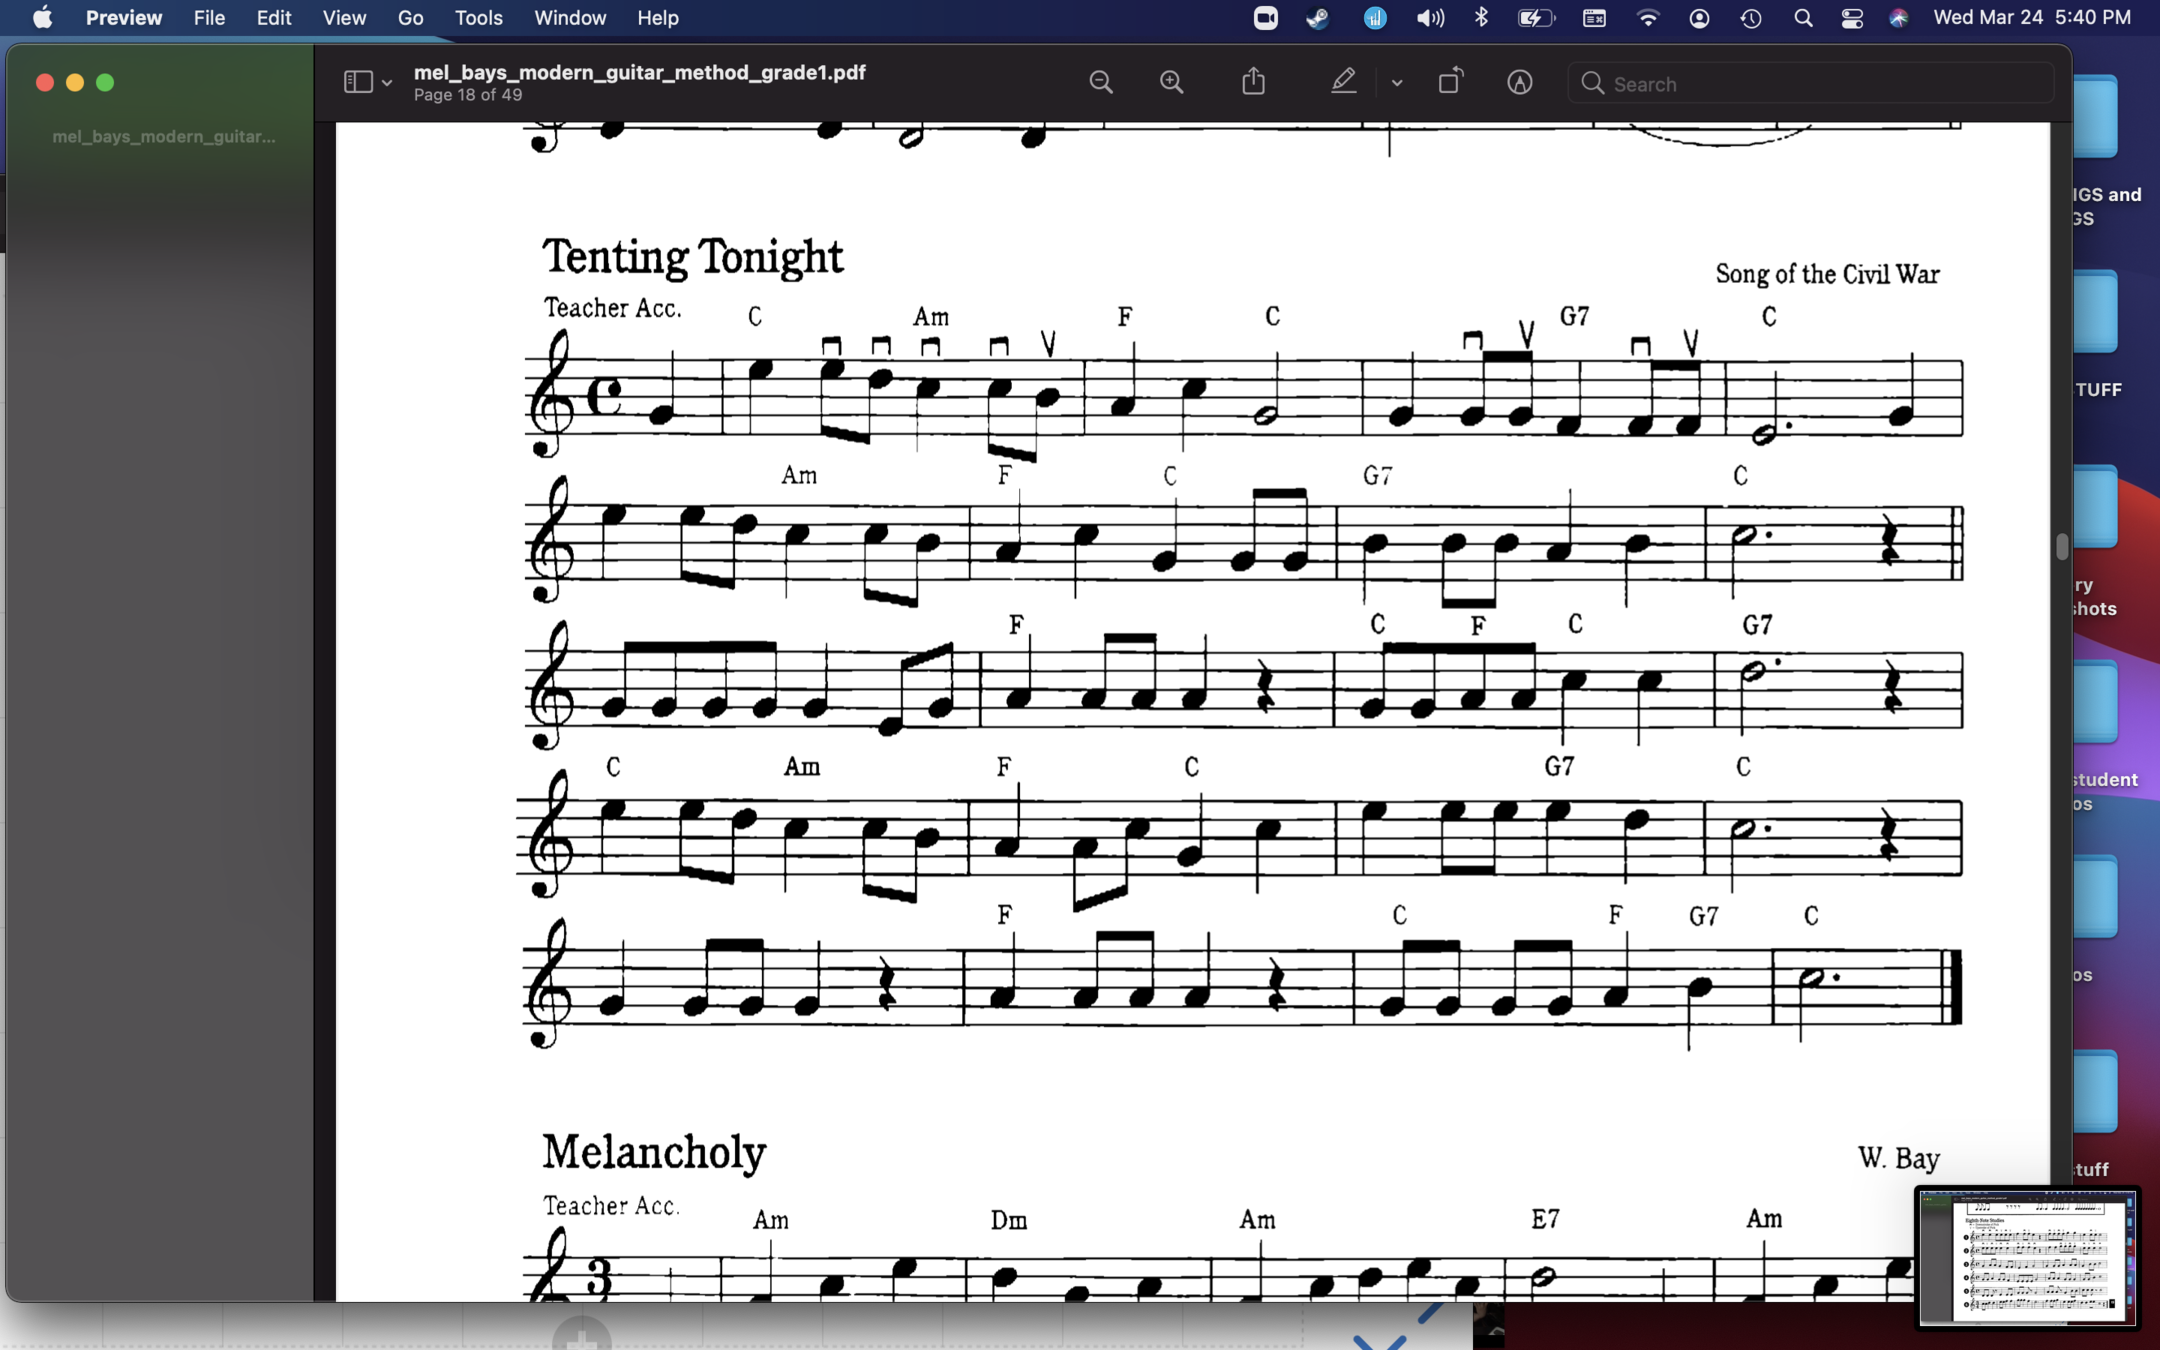This screenshot has width=2160, height=1350.
Task: Open the Control Center toggle icon
Action: (x=1851, y=18)
